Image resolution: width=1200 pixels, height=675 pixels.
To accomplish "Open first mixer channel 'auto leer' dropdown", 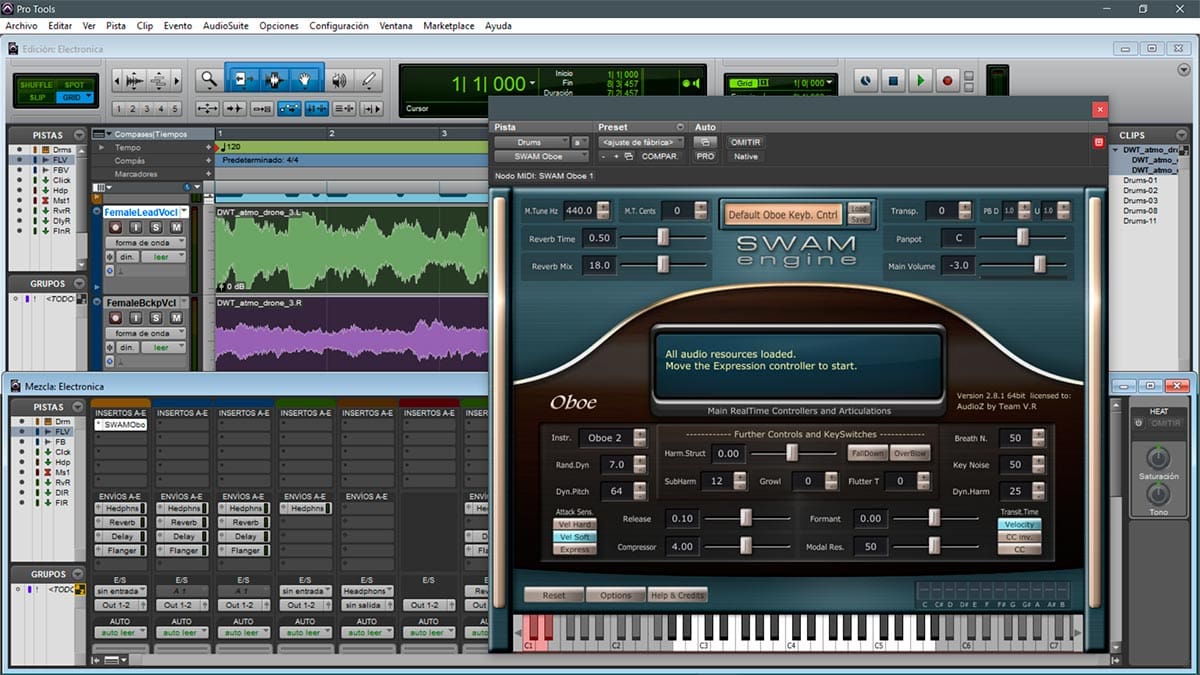I will tap(122, 633).
